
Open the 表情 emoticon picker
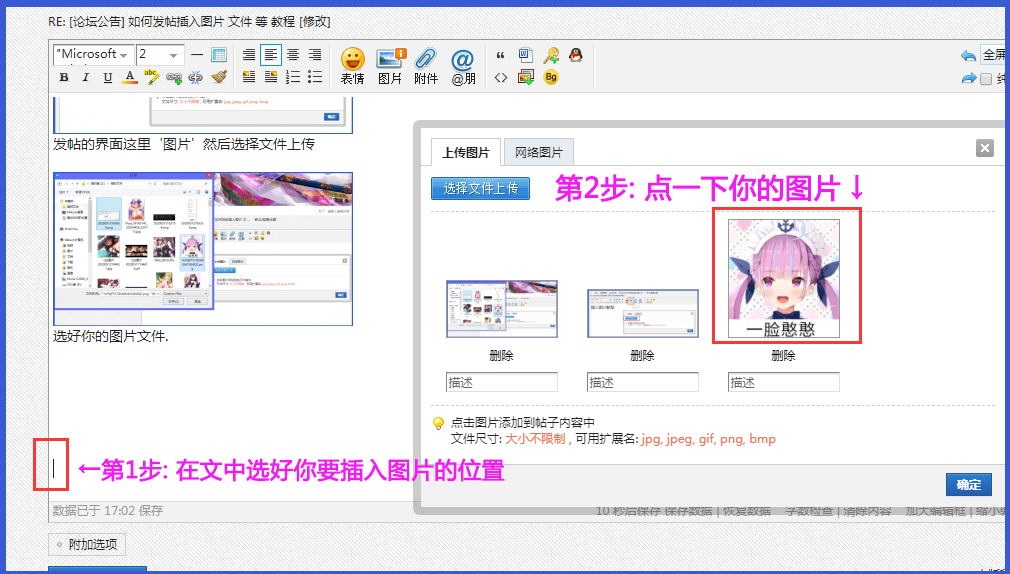(352, 66)
